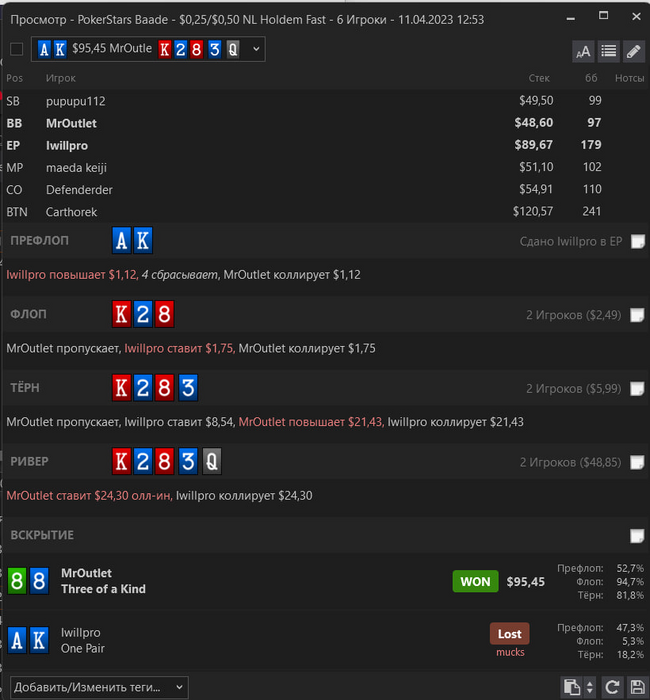Click the Игрок column header
Screen dimensions: 650x700
click(x=61, y=78)
